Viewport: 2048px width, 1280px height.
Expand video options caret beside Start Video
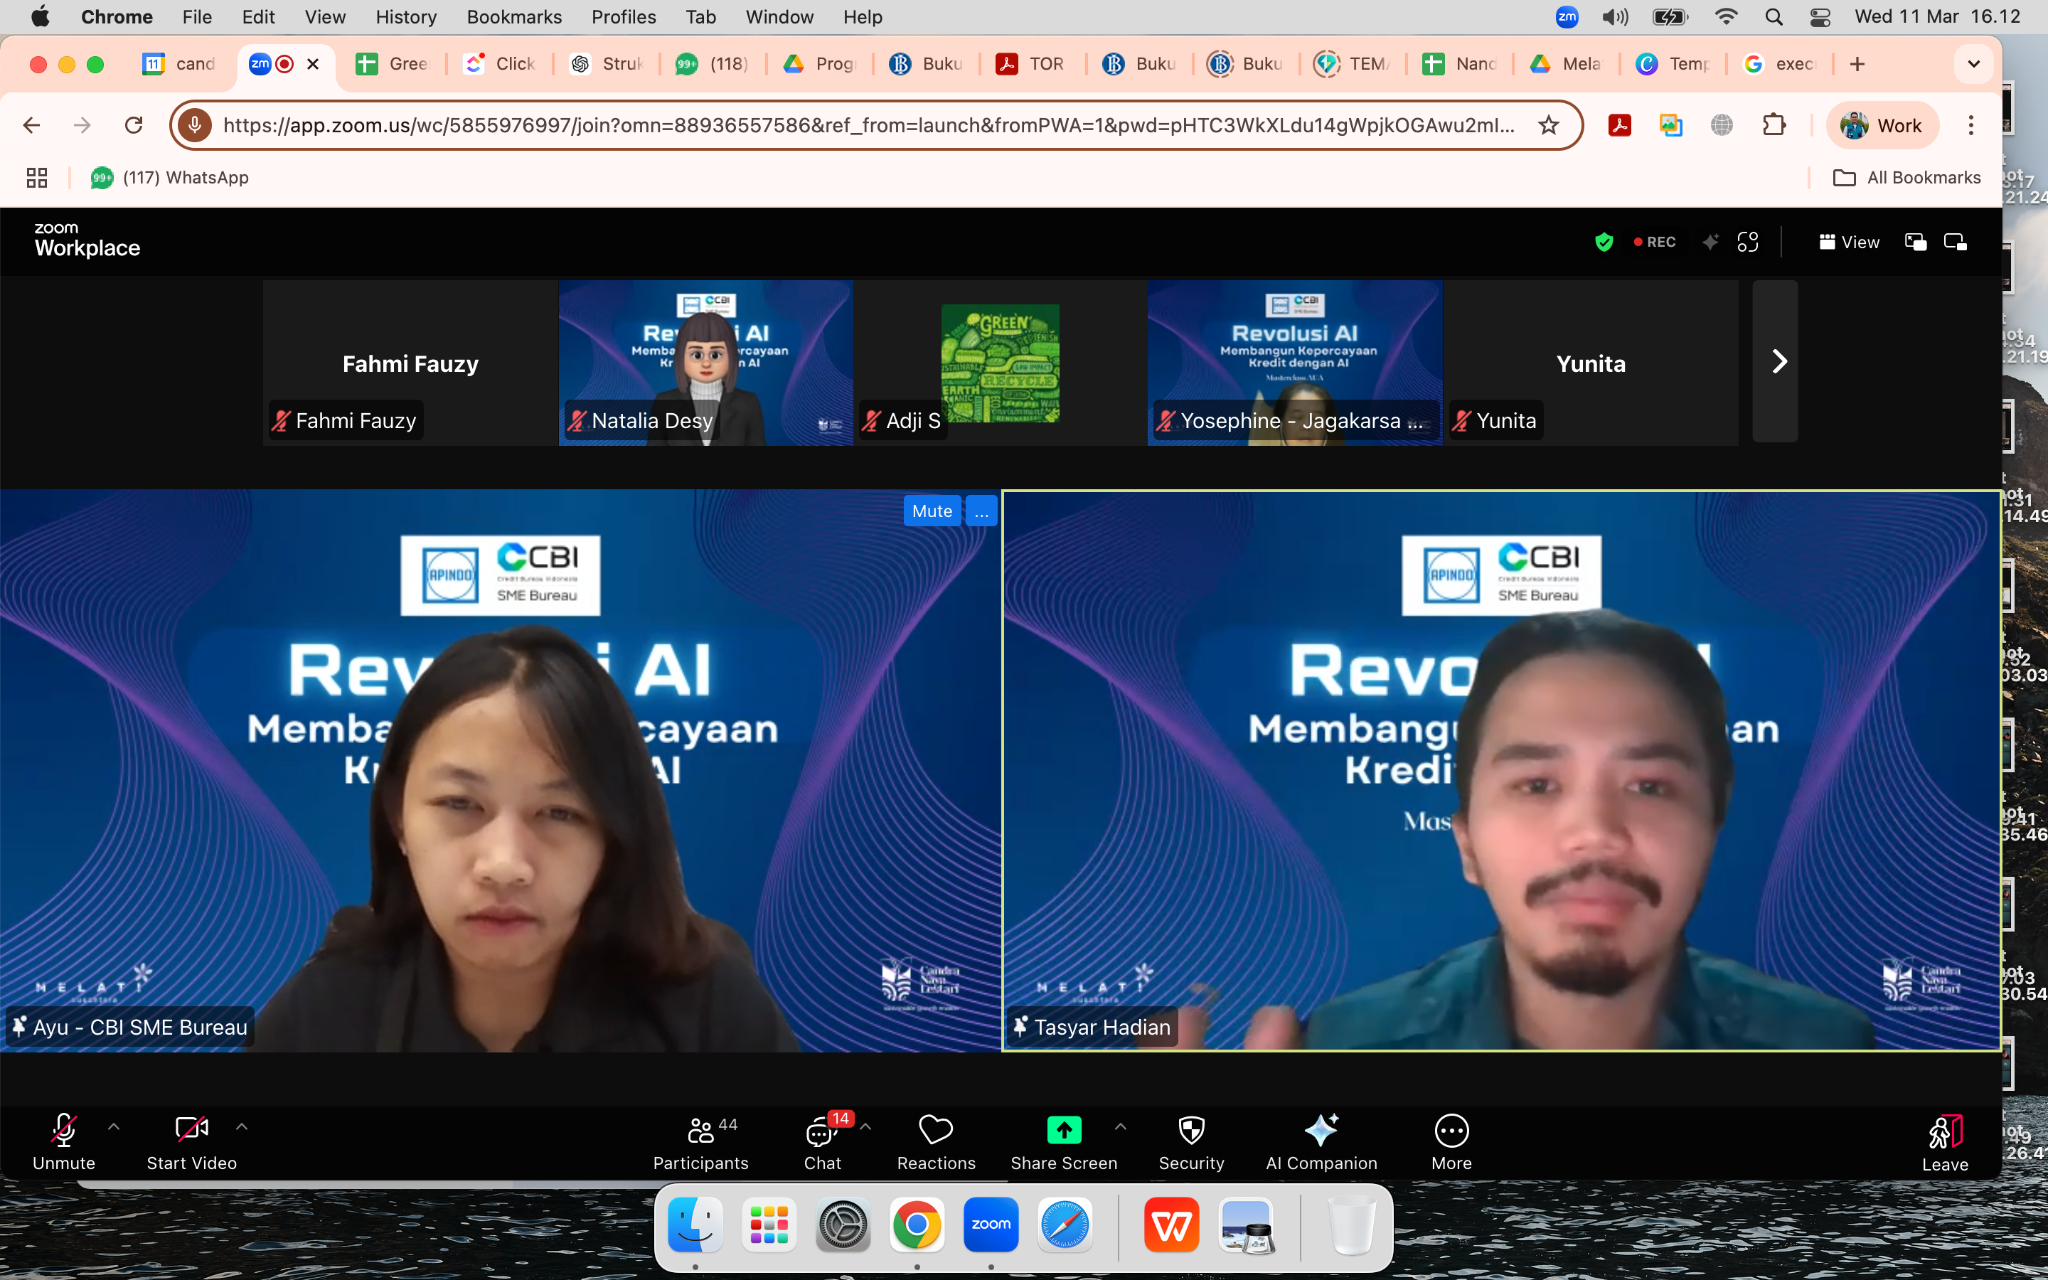coord(242,1127)
